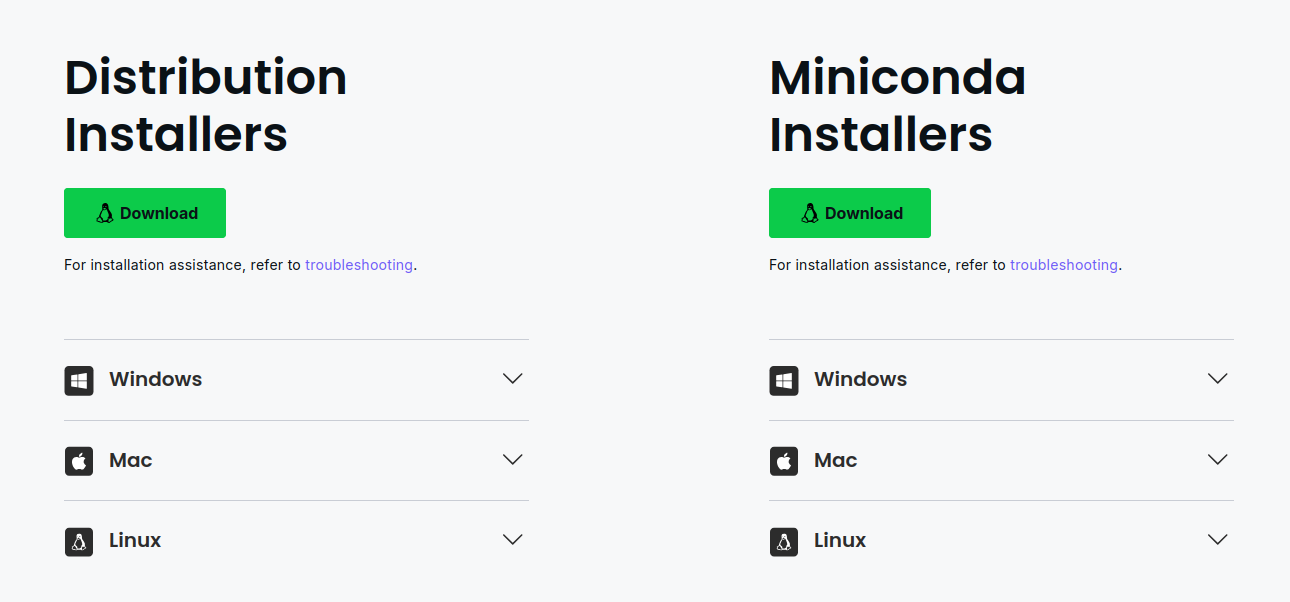The height and width of the screenshot is (602, 1290).
Task: Click the Linux penguin icon under Distribution Installers
Action: click(79, 541)
